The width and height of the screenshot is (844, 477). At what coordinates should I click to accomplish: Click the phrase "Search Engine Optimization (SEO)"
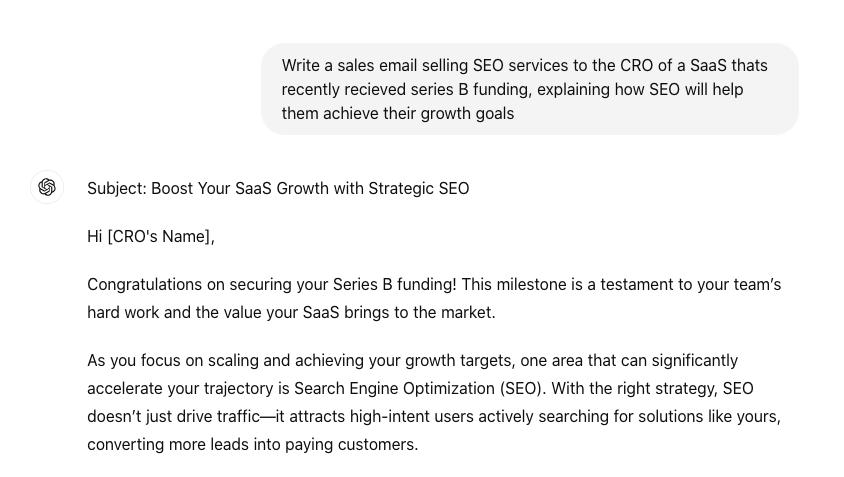click(x=420, y=388)
